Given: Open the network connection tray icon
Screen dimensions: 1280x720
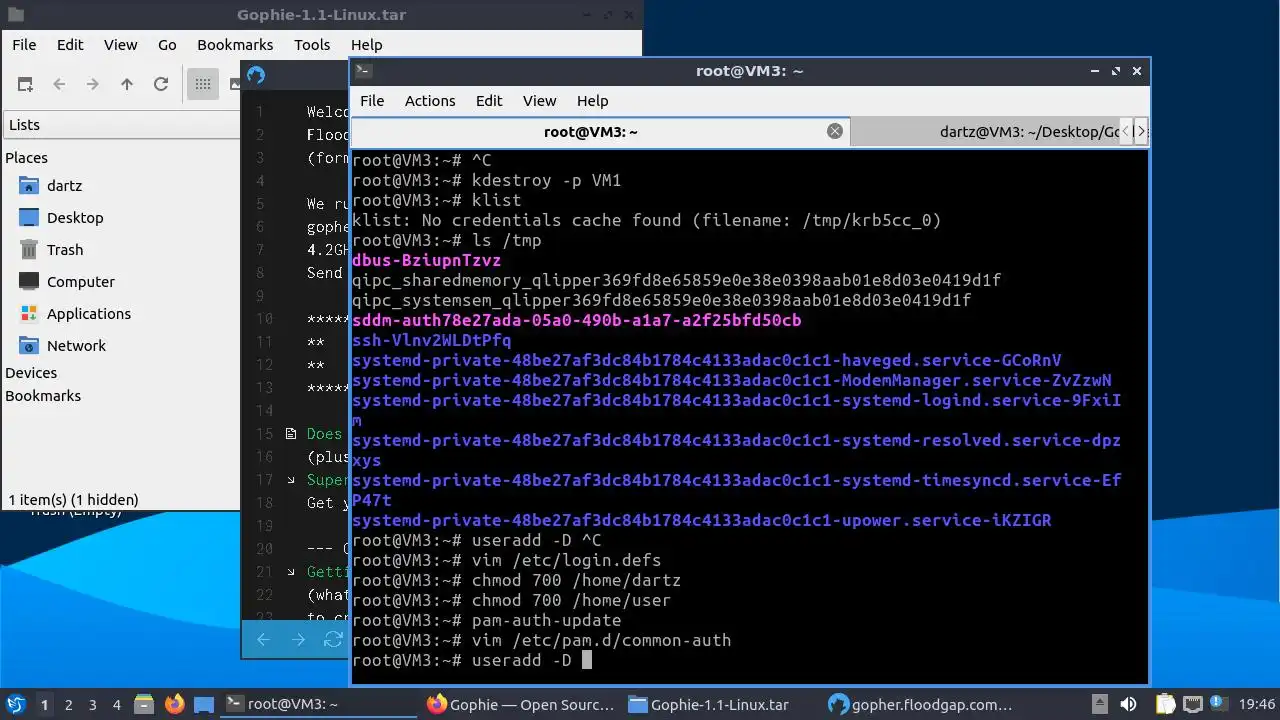Looking at the screenshot, I should pyautogui.click(x=1192, y=704).
